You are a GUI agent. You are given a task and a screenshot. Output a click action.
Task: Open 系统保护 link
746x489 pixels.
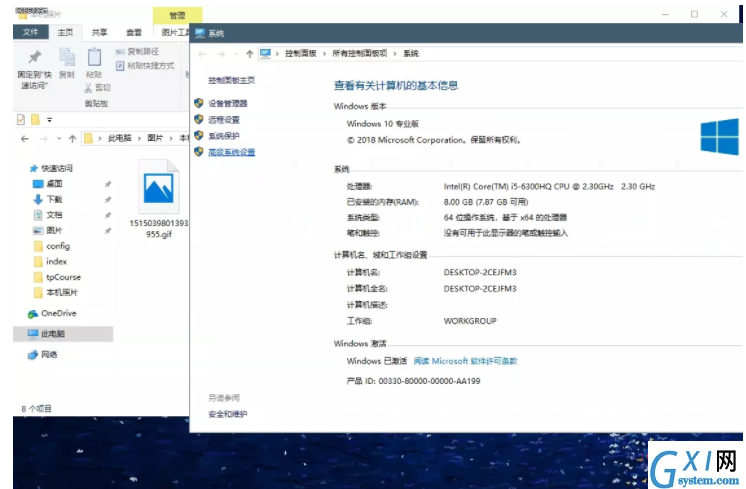click(x=224, y=136)
